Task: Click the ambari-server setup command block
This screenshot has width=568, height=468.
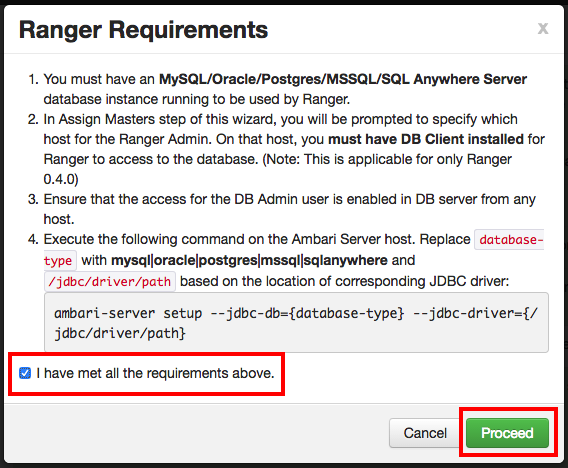Action: tap(296, 322)
